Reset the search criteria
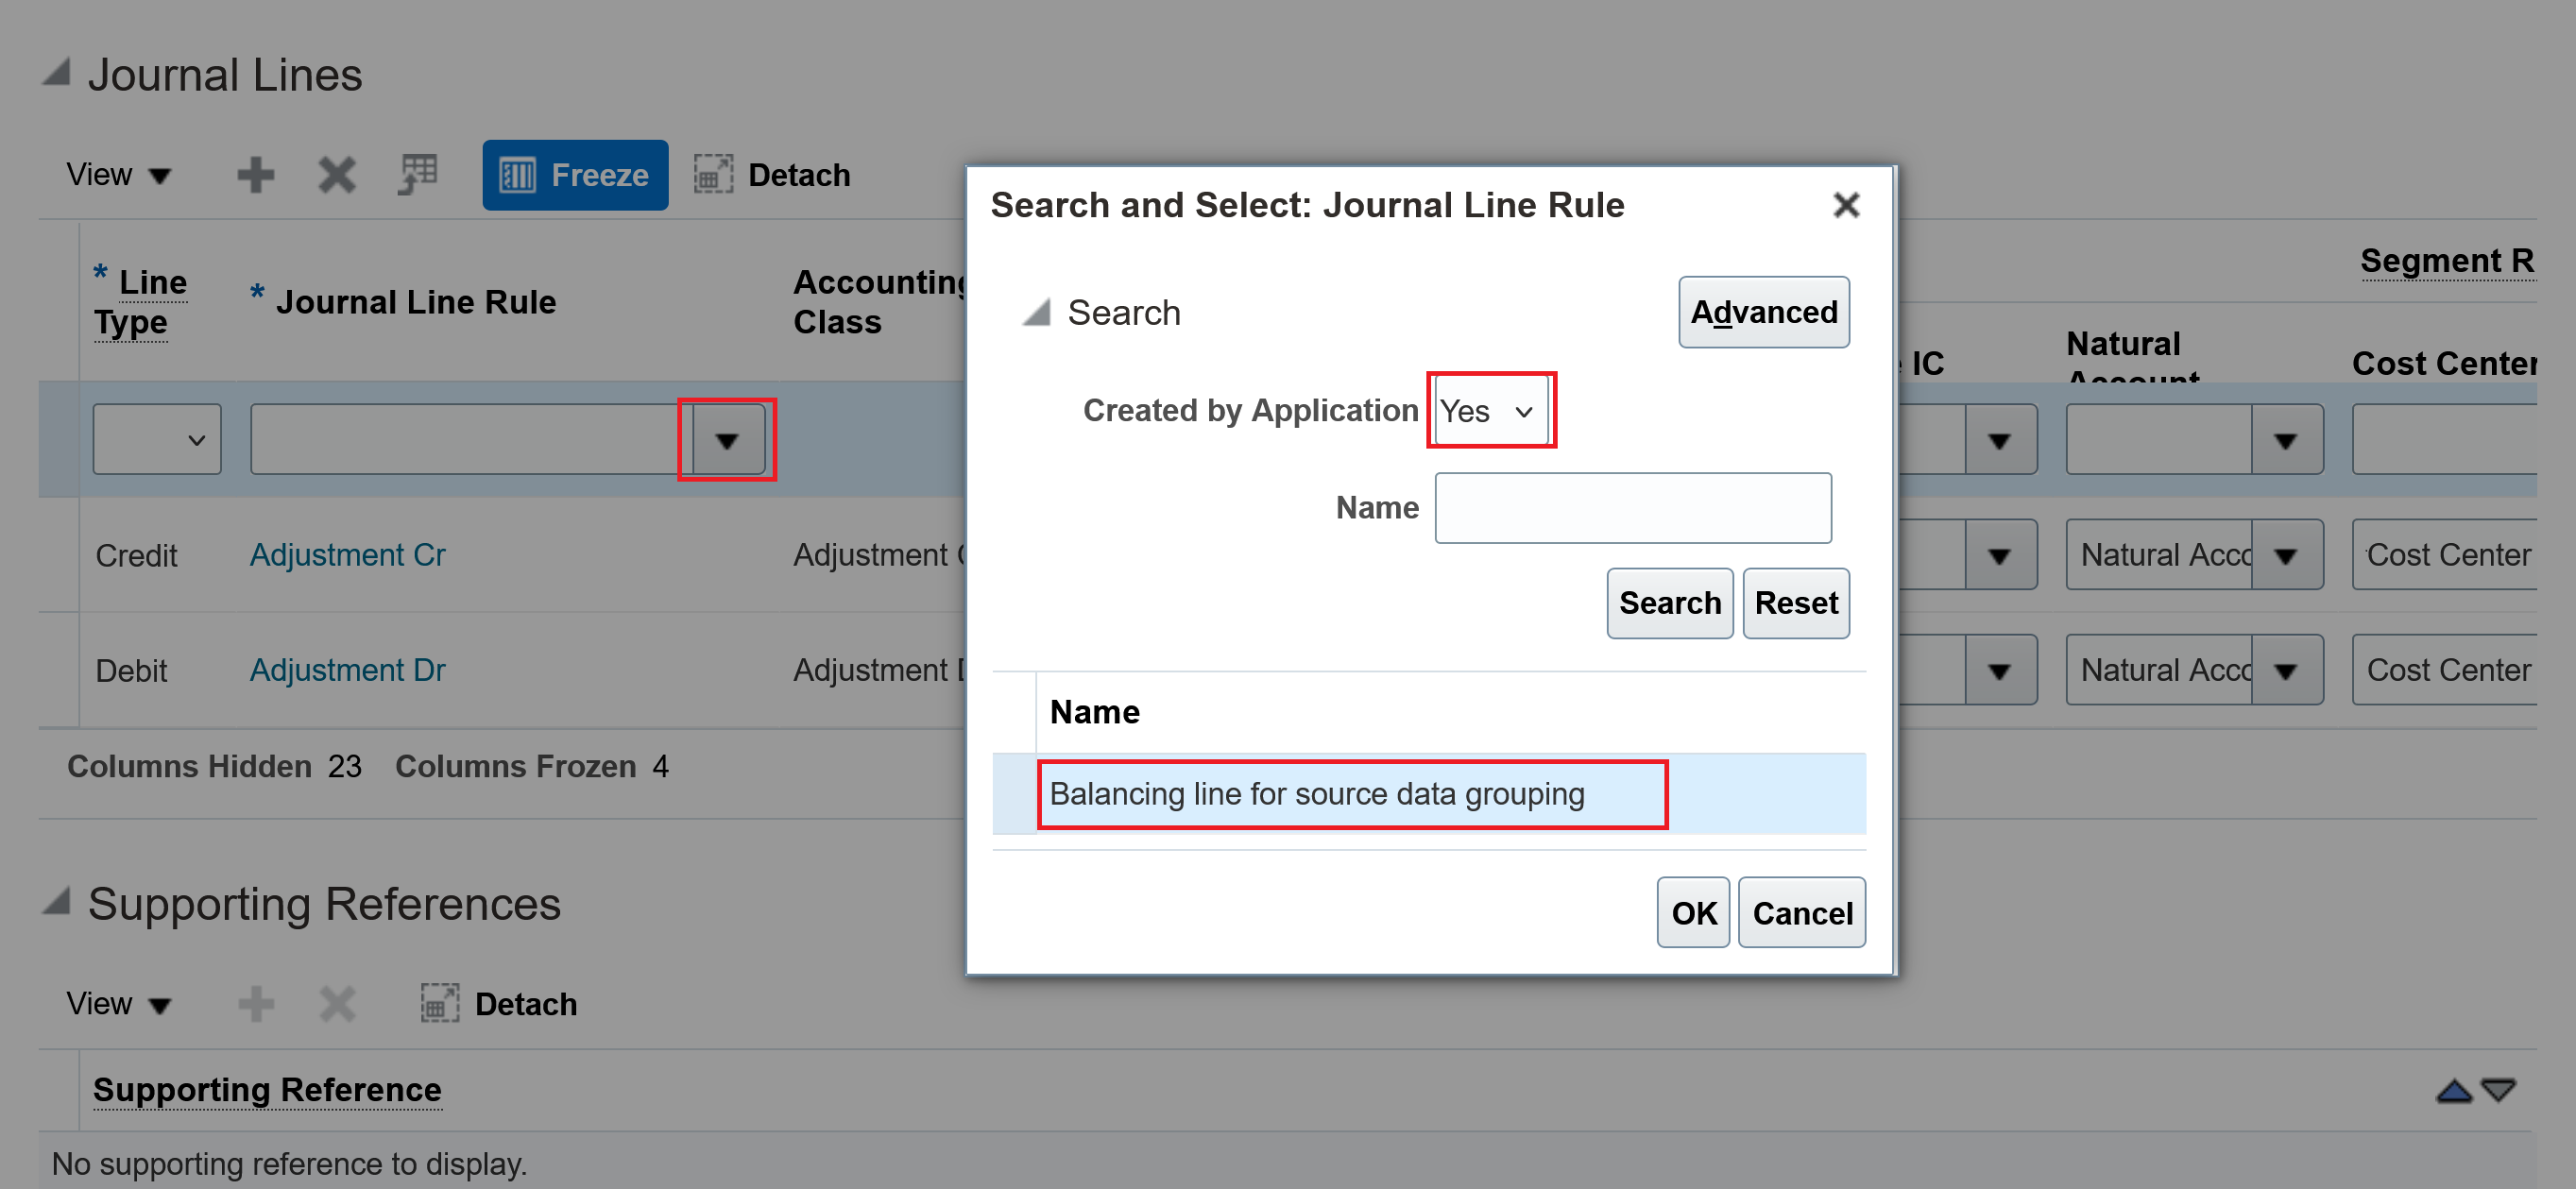 point(1796,603)
